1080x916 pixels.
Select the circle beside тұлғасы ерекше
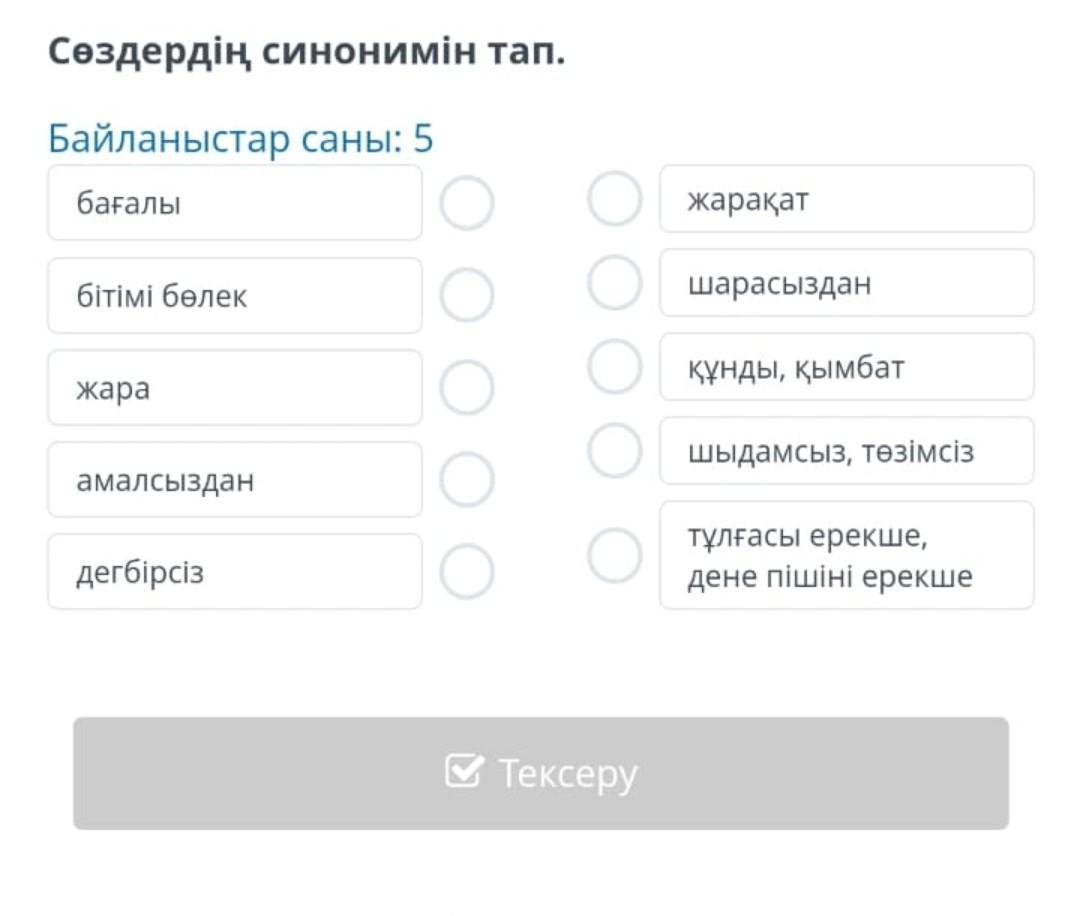point(614,556)
